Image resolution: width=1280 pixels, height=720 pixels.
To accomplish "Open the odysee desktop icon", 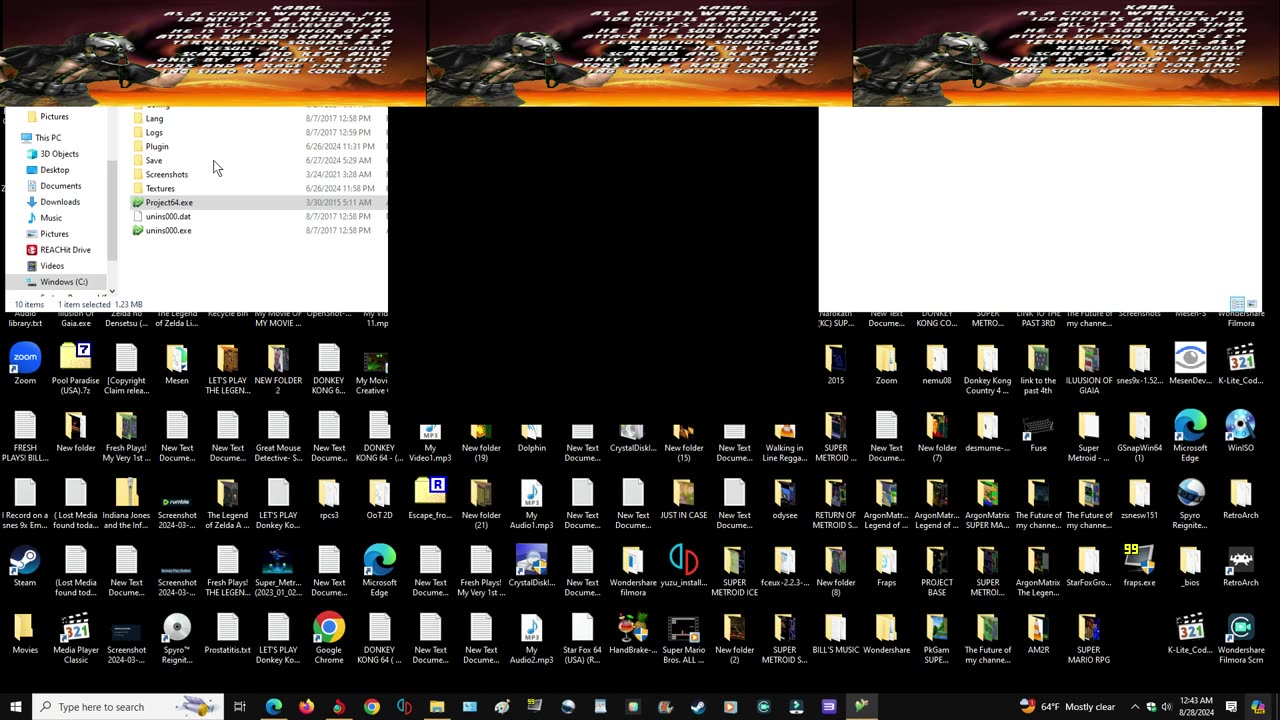I will [785, 499].
